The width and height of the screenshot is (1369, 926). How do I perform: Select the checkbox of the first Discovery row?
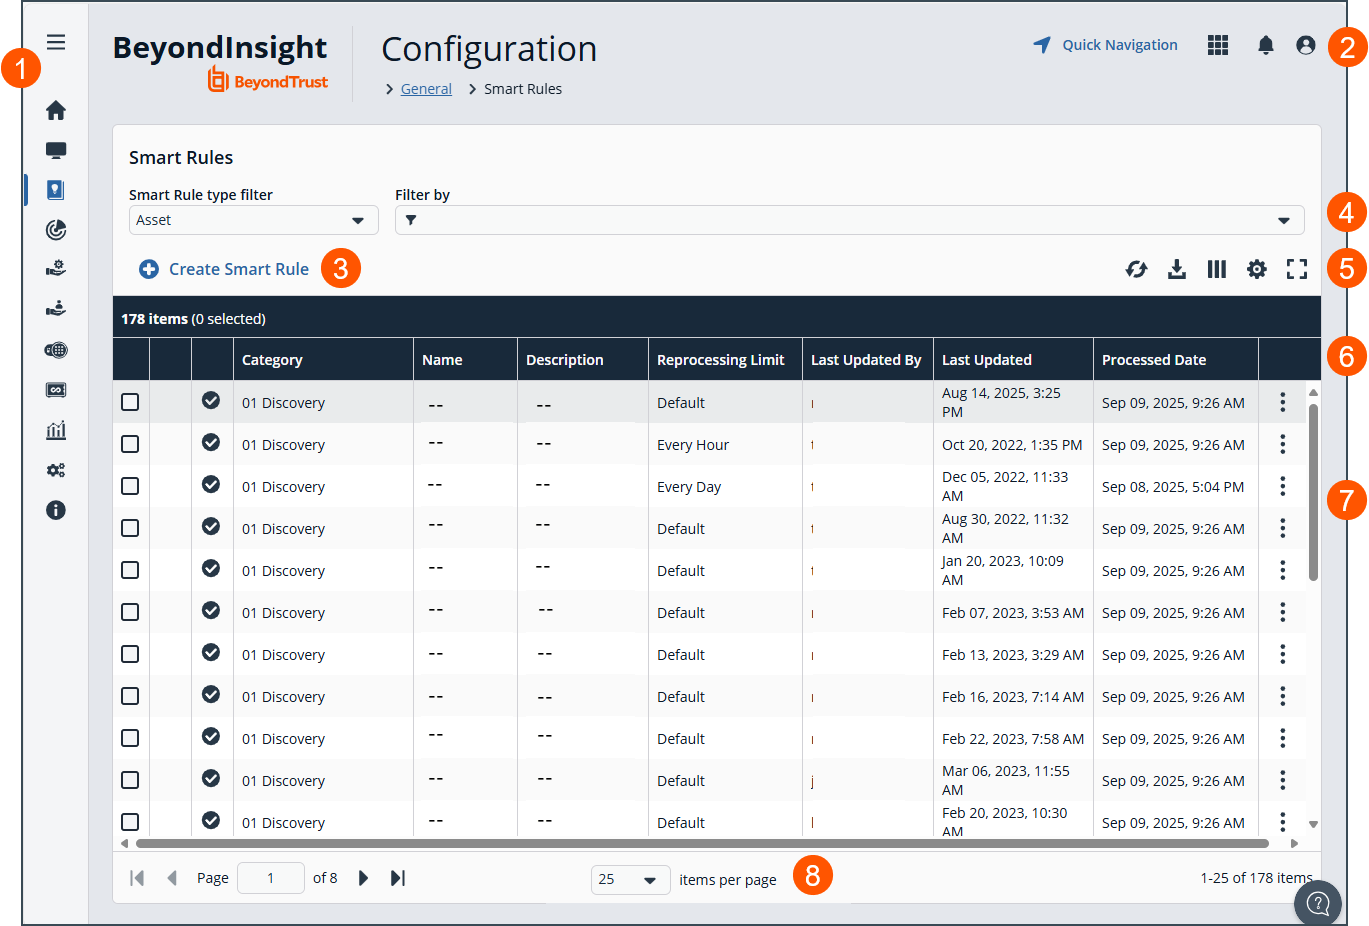click(x=130, y=402)
